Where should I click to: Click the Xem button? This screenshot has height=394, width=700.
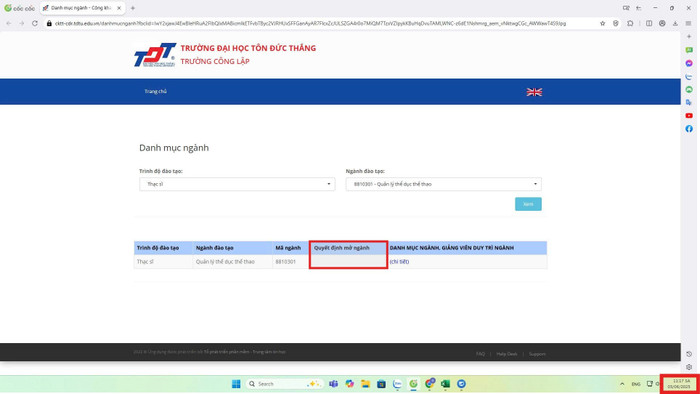pyautogui.click(x=528, y=204)
